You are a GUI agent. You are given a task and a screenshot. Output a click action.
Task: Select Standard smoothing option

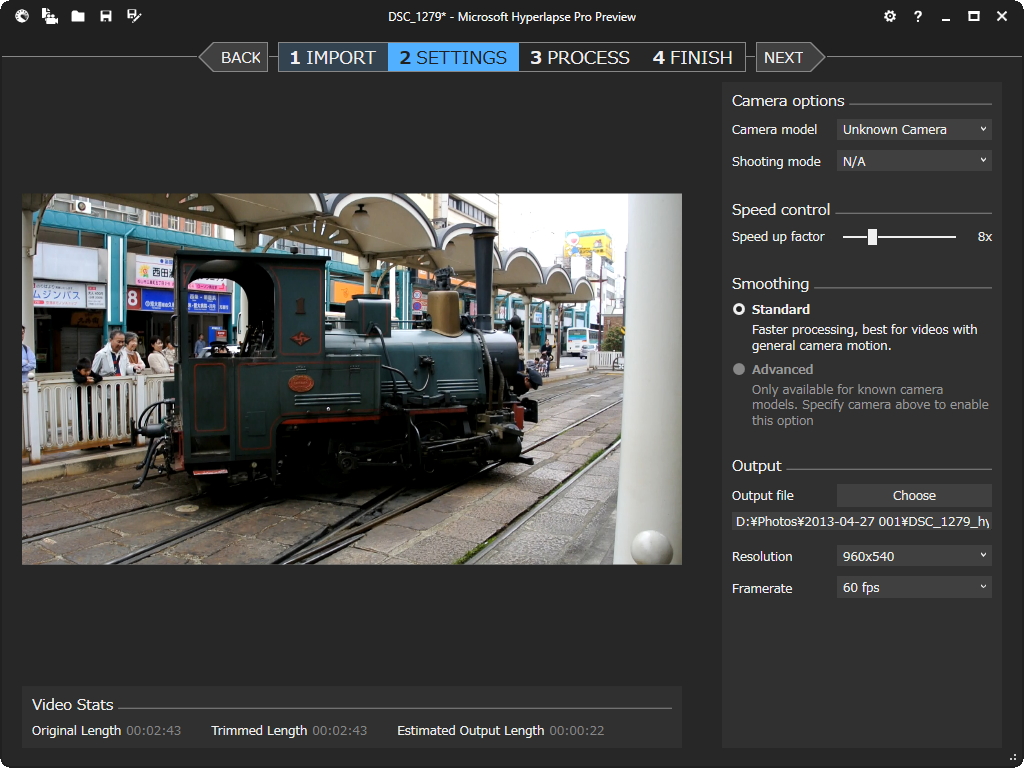739,310
